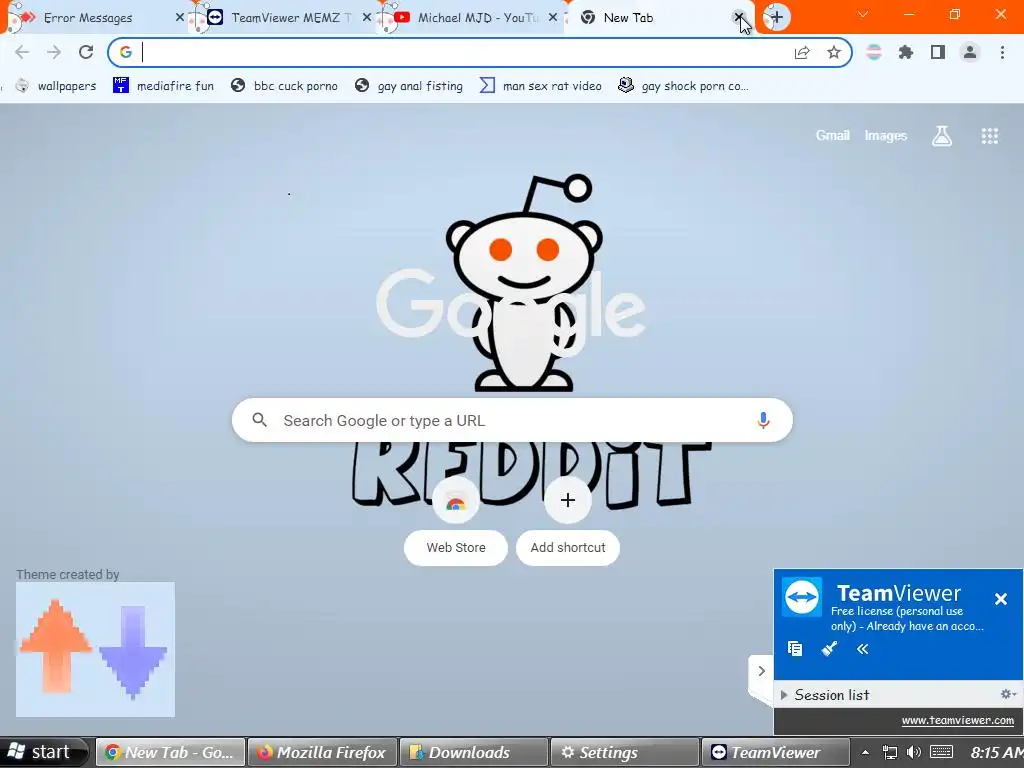Switch to Mozilla Firefox in the taskbar
Image resolution: width=1024 pixels, height=768 pixels.
323,752
